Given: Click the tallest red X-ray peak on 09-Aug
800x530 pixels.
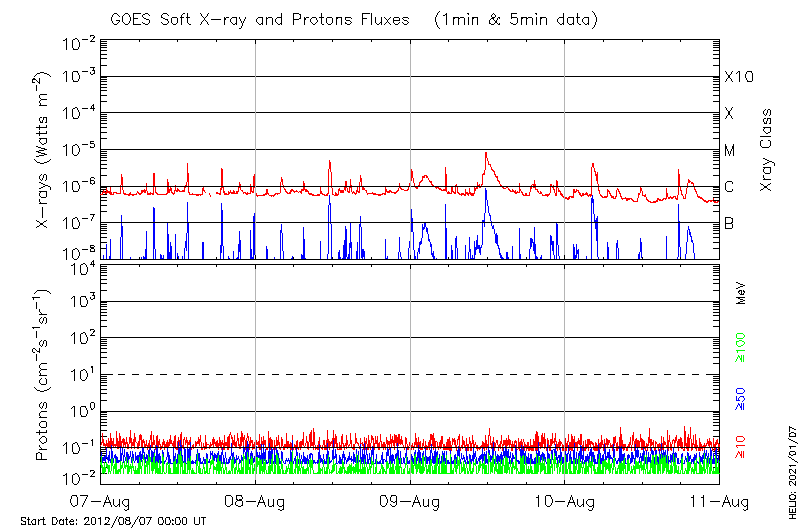Looking at the screenshot, I should click(486, 154).
